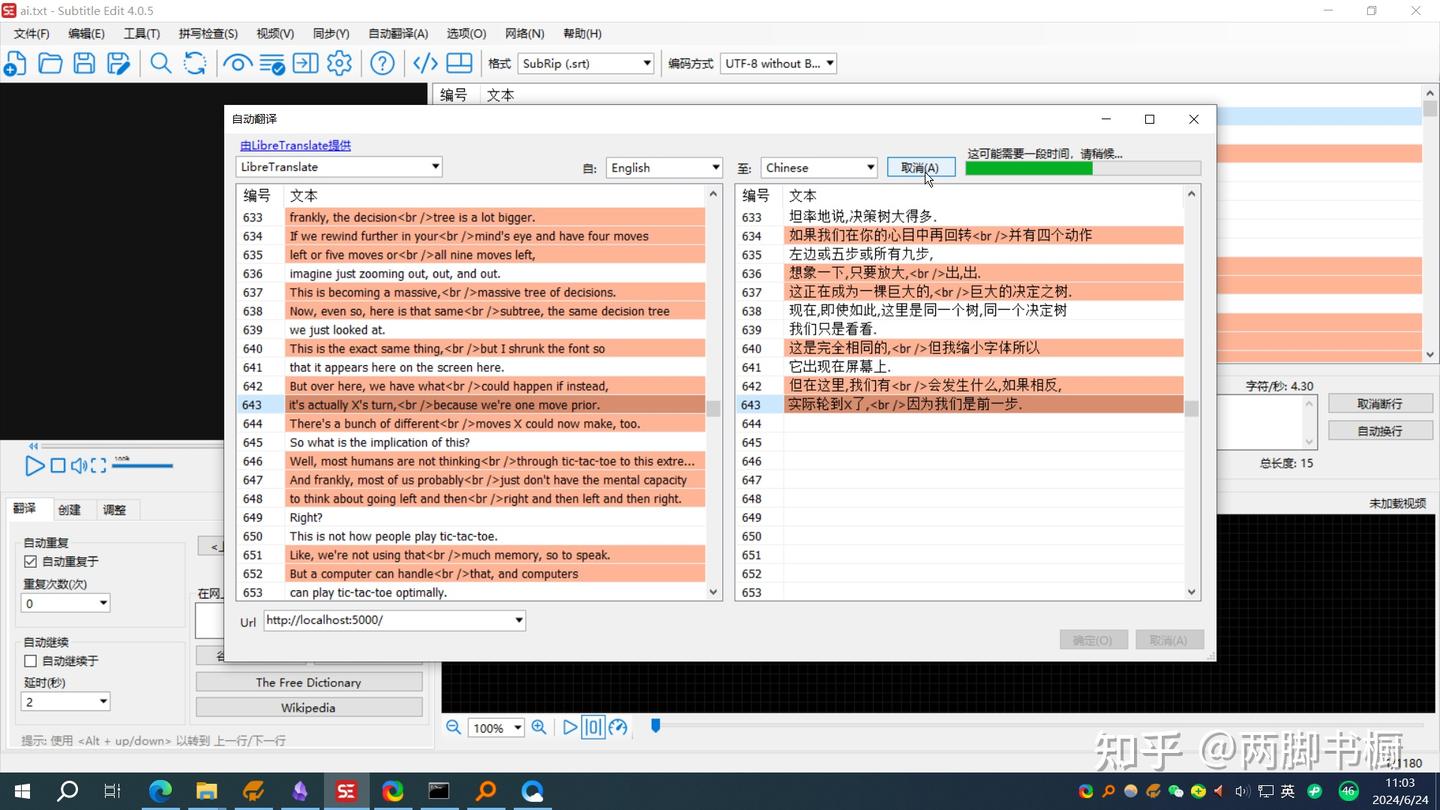Image resolution: width=1440 pixels, height=810 pixels.
Task: Click the Help question mark icon
Action: pos(382,64)
